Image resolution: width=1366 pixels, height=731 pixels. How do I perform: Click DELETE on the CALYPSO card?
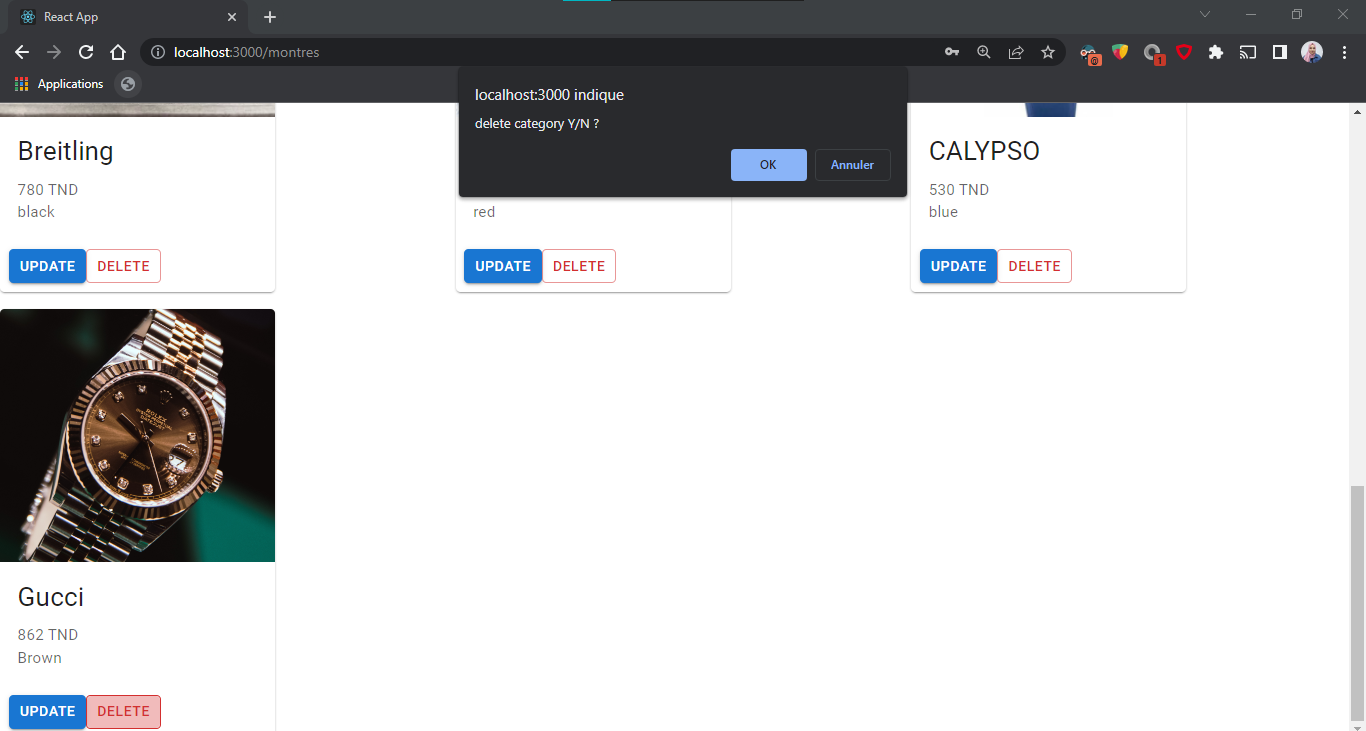(1035, 266)
